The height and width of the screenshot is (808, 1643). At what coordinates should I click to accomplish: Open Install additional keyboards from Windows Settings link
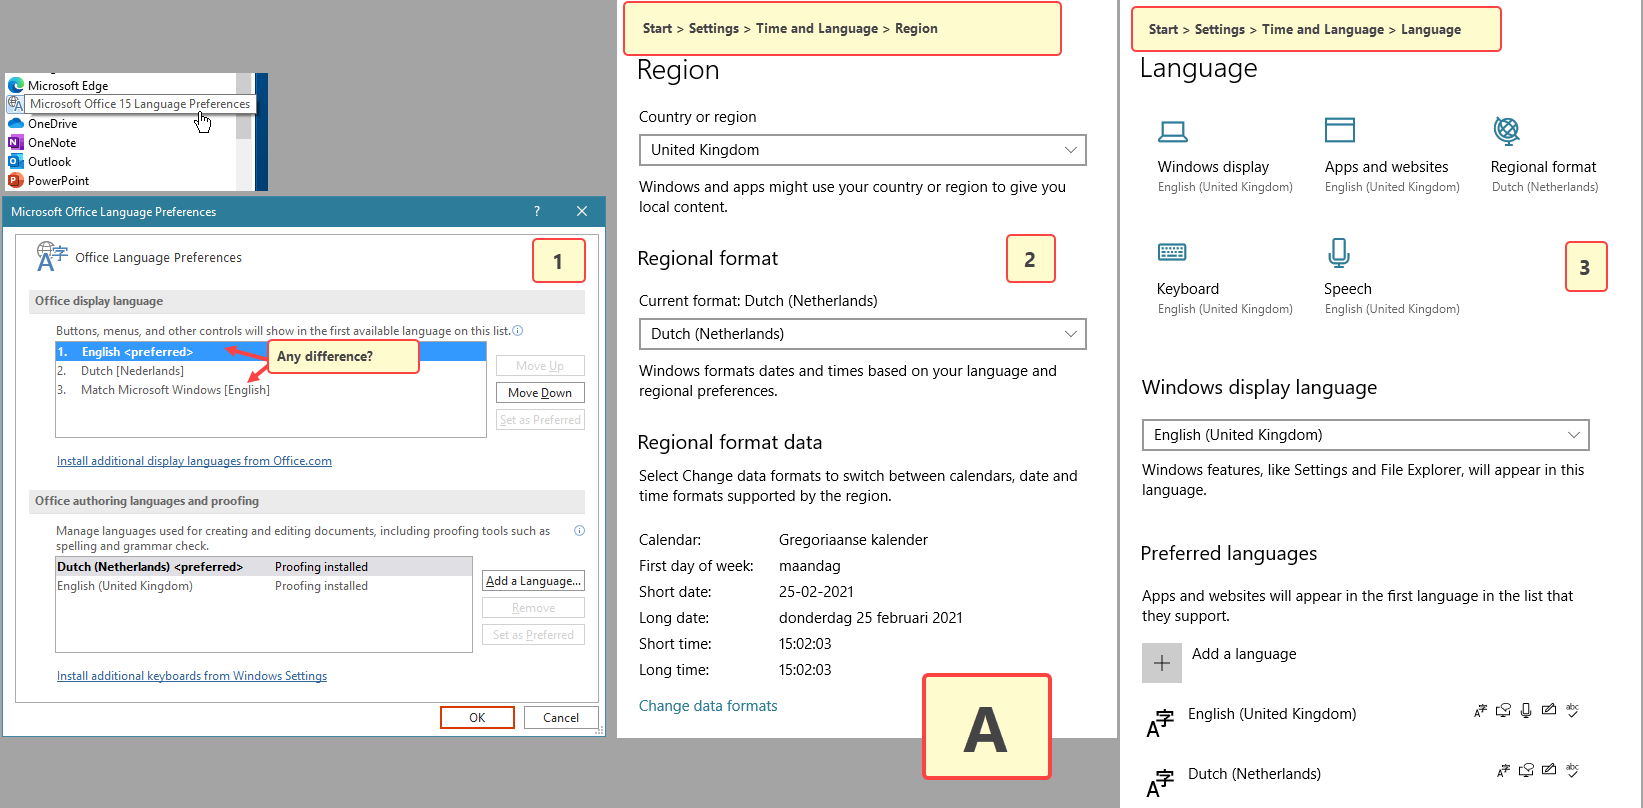click(x=192, y=676)
